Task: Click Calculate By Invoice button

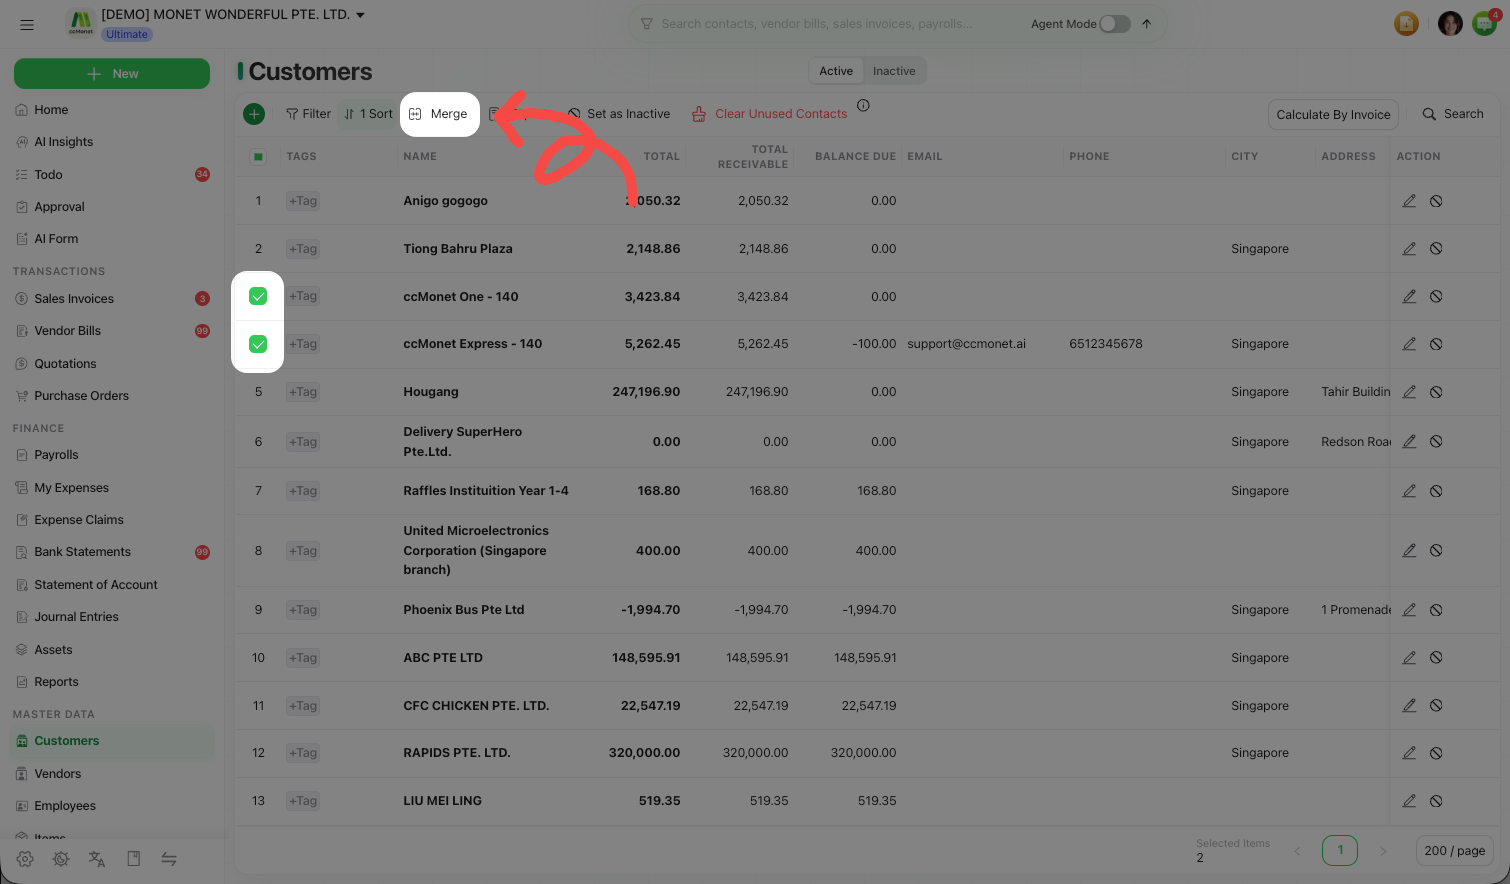Action: pyautogui.click(x=1333, y=115)
